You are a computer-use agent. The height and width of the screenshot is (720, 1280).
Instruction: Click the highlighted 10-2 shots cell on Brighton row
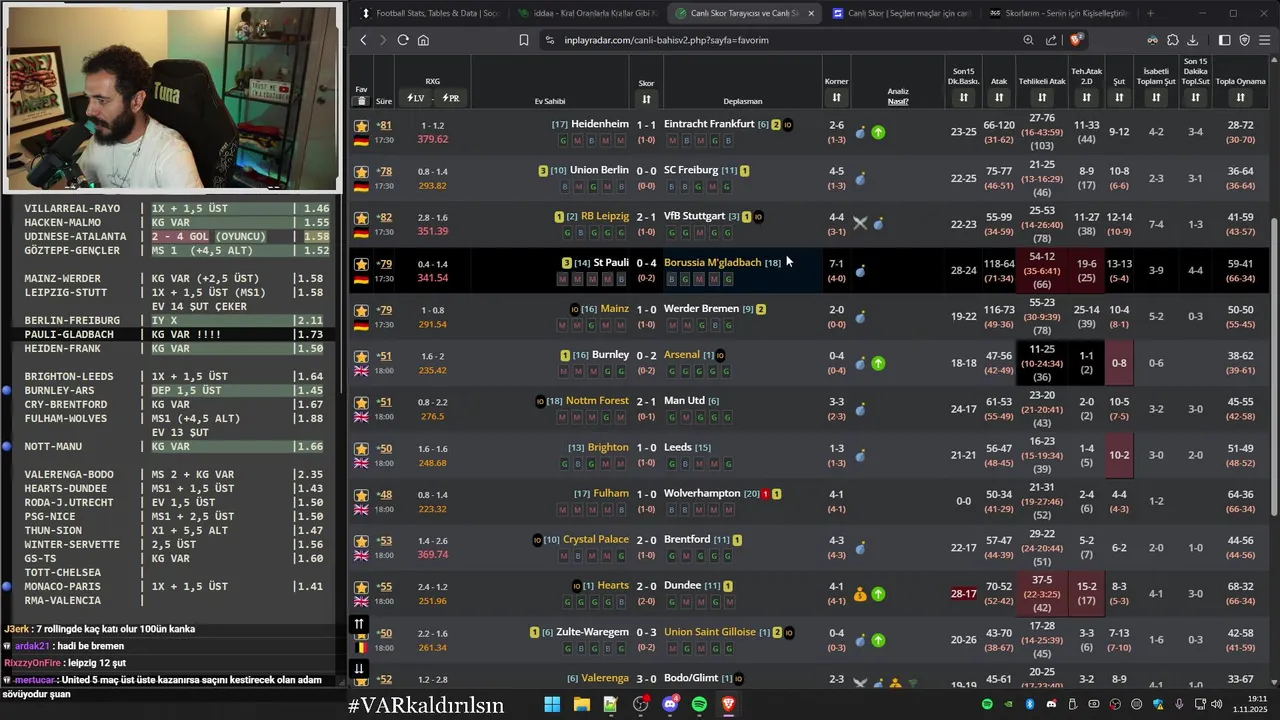pyautogui.click(x=1119, y=455)
